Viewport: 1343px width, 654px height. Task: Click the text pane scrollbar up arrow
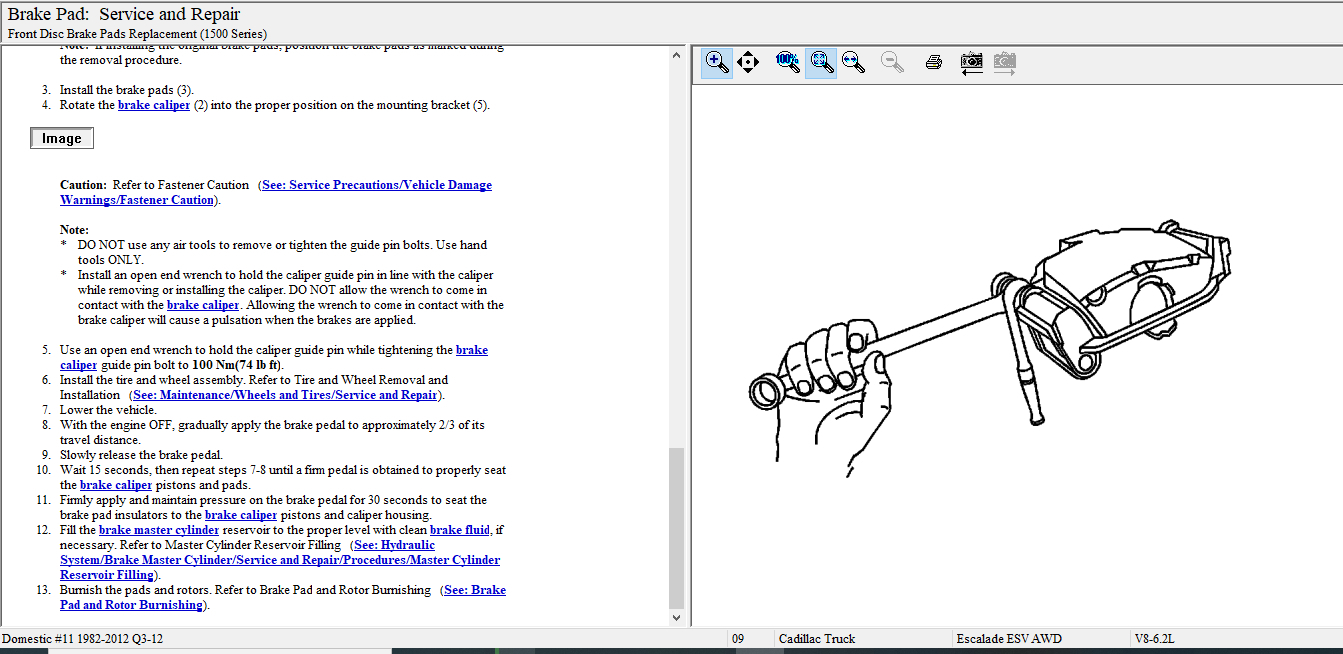677,54
